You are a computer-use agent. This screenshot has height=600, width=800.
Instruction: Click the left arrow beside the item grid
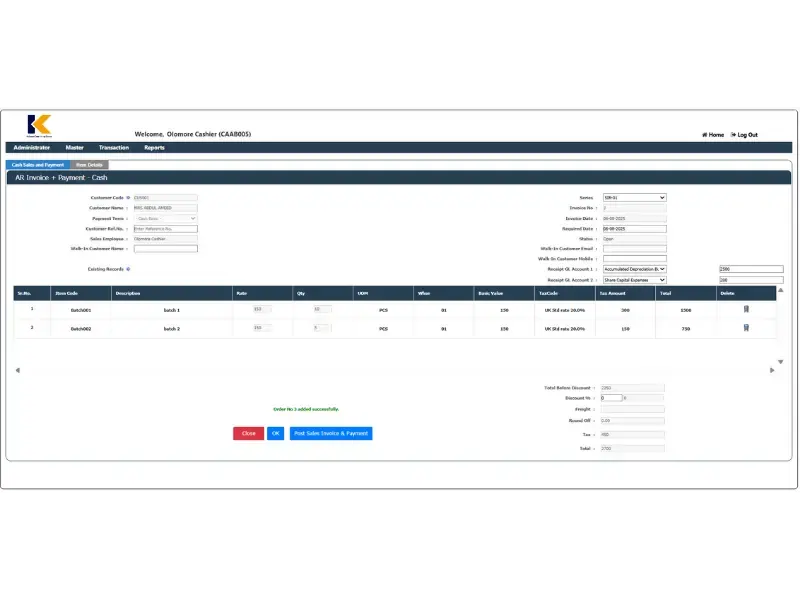(16, 370)
